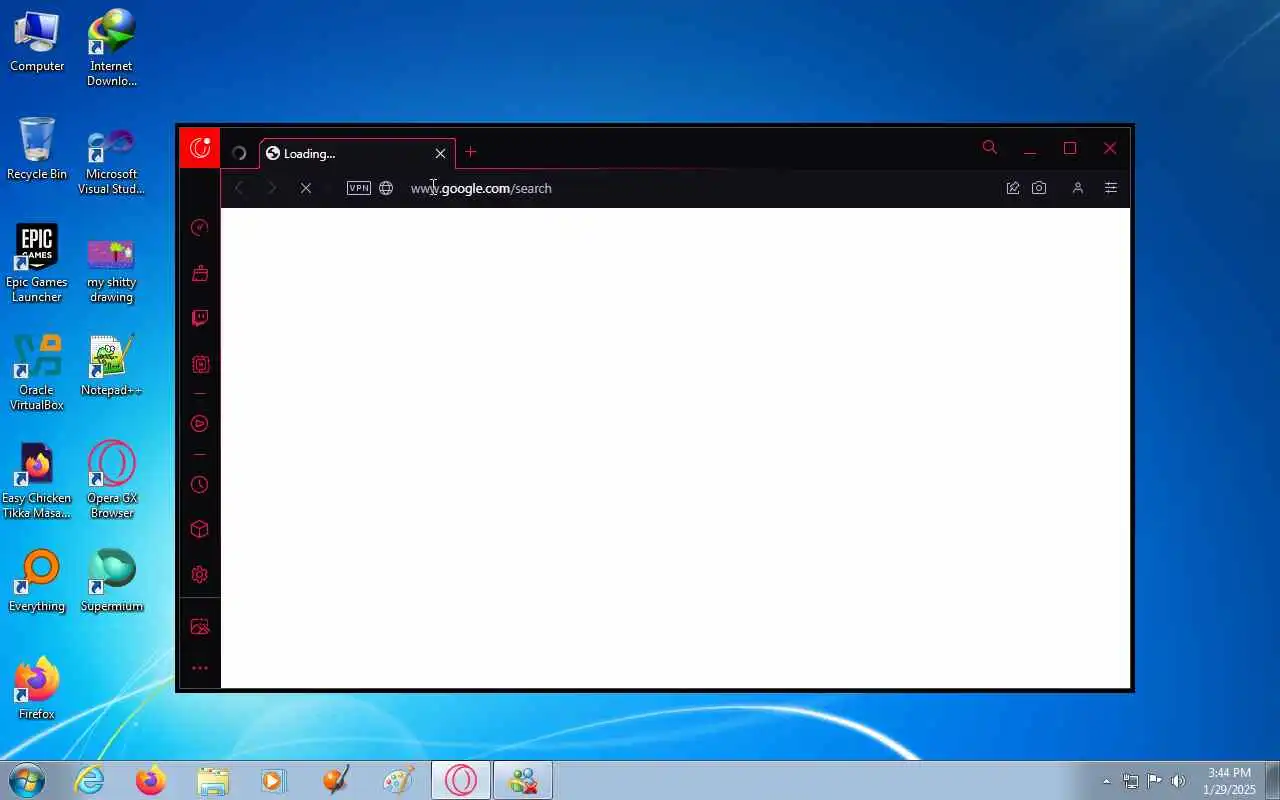View site information globe icon
Image resolution: width=1280 pixels, height=800 pixels.
pos(386,188)
